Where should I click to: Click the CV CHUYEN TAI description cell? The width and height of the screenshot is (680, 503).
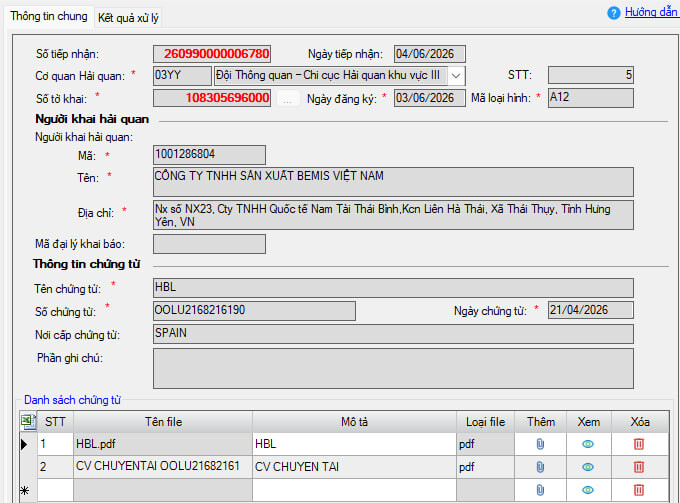[354, 467]
